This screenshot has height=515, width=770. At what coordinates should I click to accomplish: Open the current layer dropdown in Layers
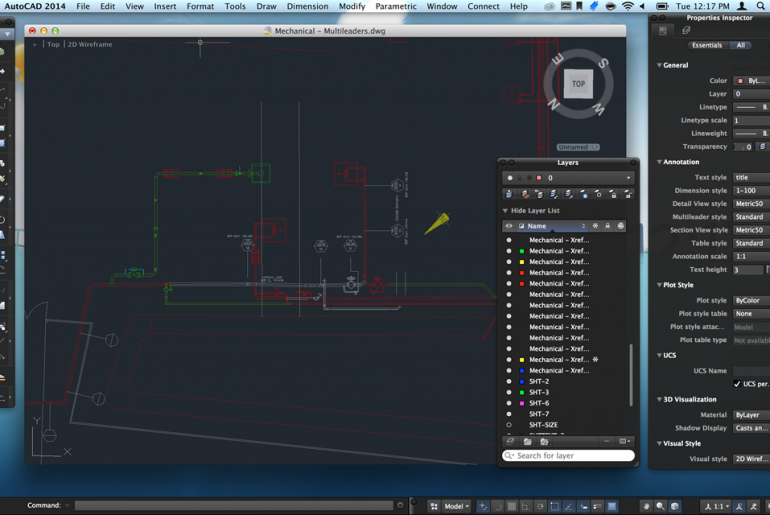click(628, 178)
